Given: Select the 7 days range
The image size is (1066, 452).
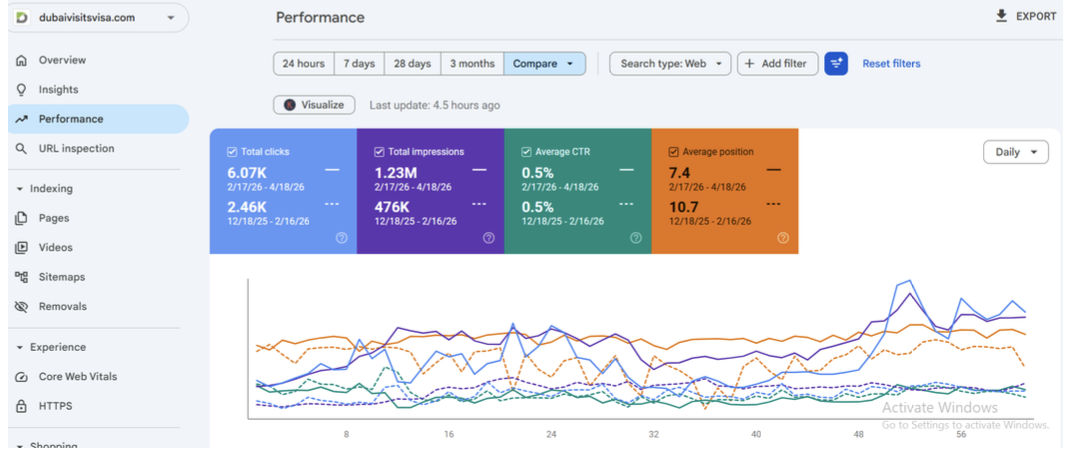Looking at the screenshot, I should (359, 64).
